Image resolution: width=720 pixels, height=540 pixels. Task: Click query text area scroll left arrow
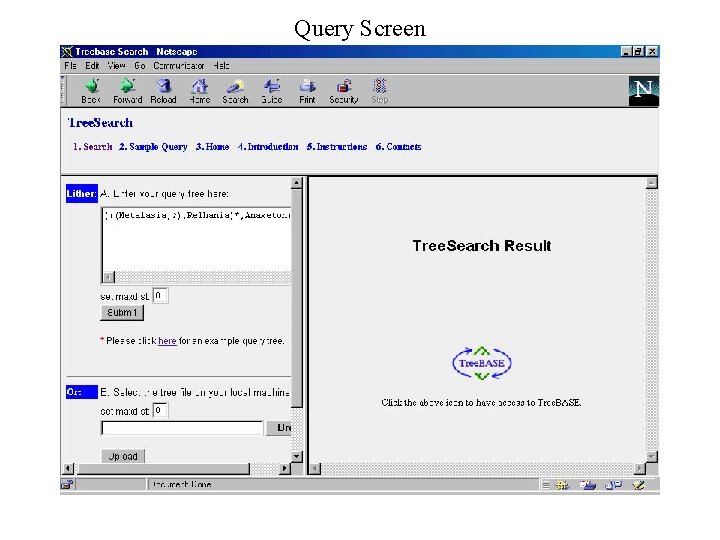[109, 277]
